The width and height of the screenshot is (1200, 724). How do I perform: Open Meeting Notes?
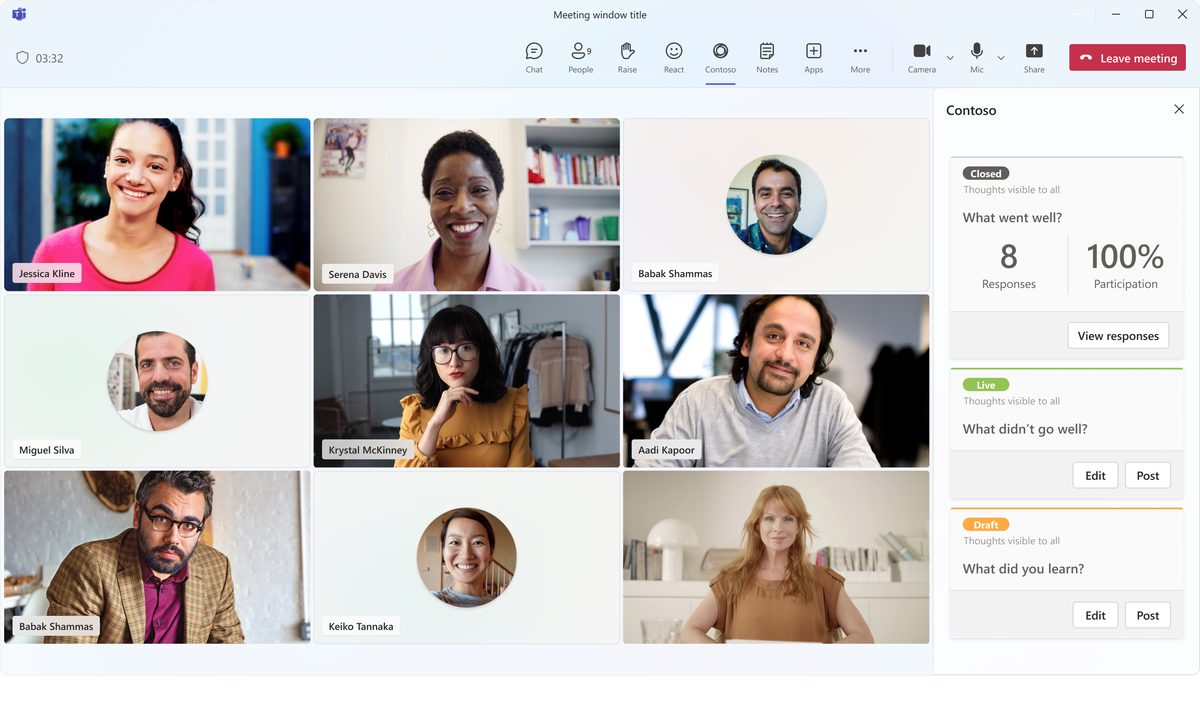click(x=767, y=57)
